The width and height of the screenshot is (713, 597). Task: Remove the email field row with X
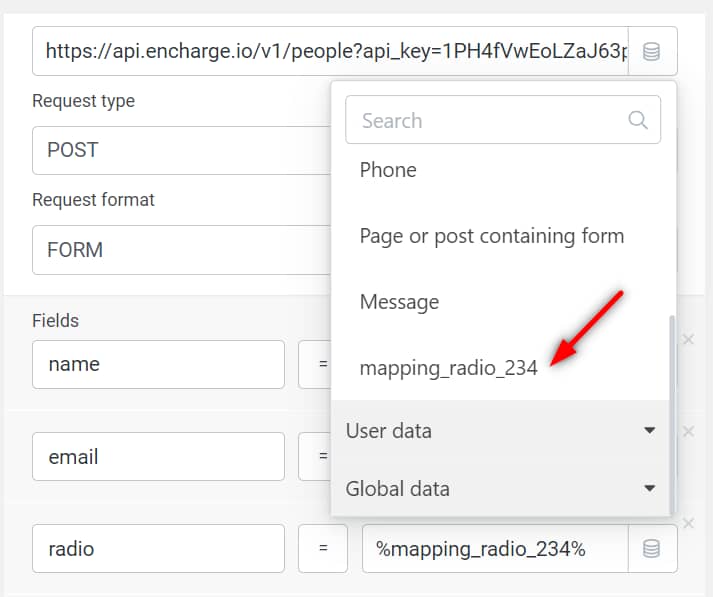tap(688, 432)
